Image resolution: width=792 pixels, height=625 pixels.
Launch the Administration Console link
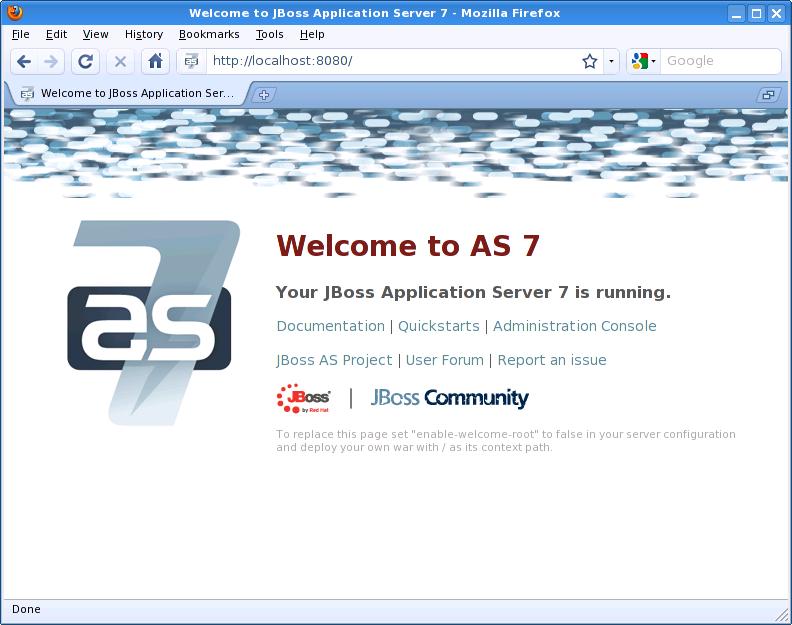575,326
